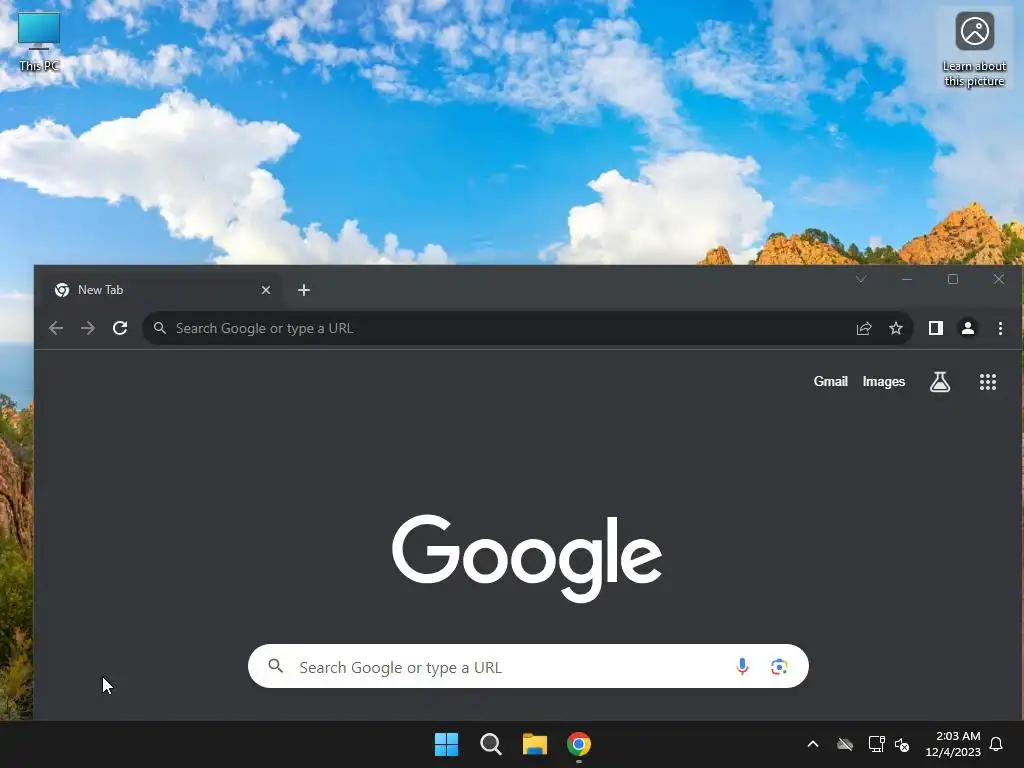Open Windows taskbar search
This screenshot has width=1024, height=768.
pos(490,744)
